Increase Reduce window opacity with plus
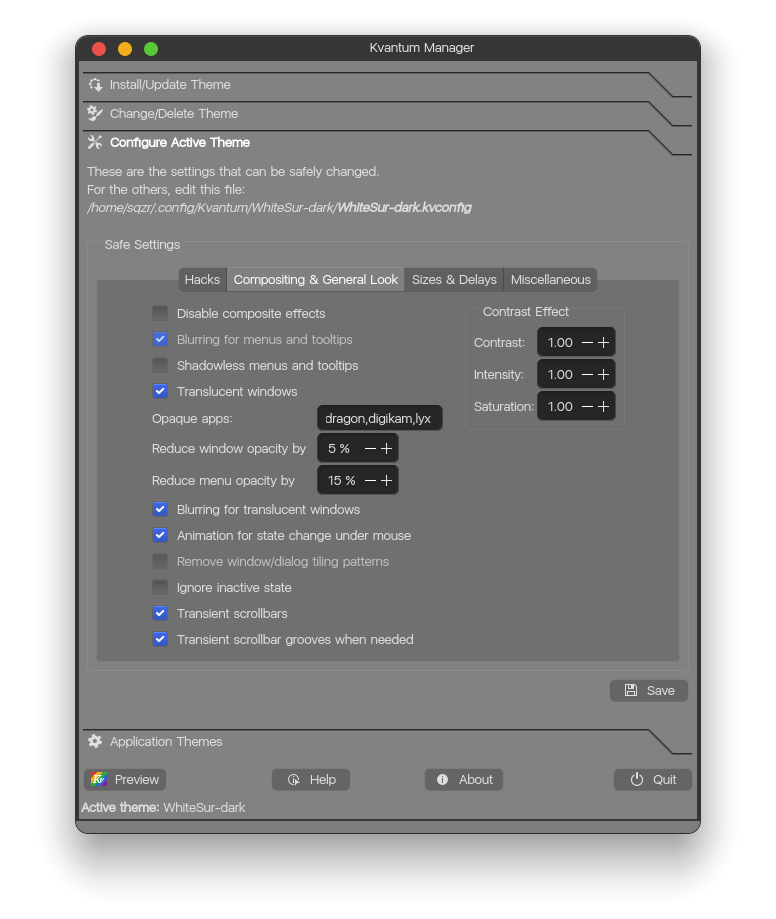This screenshot has width=776, height=919. pos(386,448)
